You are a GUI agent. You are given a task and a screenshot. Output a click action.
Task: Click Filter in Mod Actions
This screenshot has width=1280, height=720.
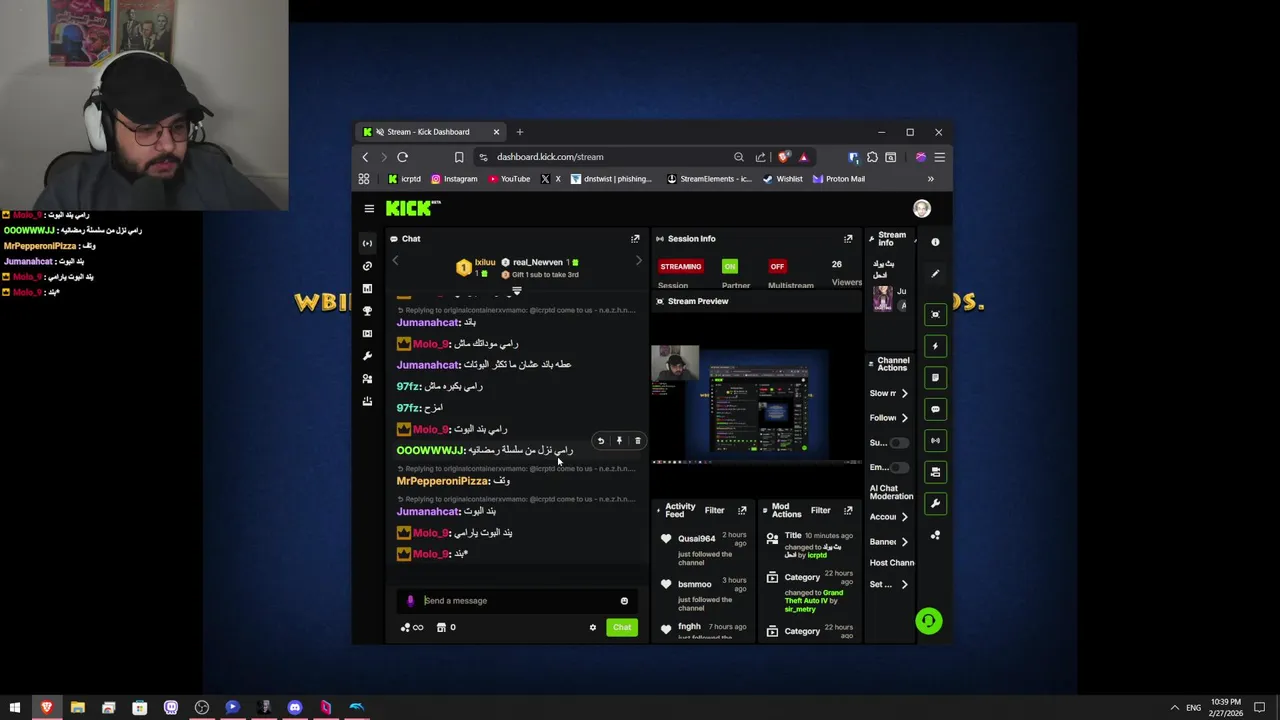pos(820,510)
